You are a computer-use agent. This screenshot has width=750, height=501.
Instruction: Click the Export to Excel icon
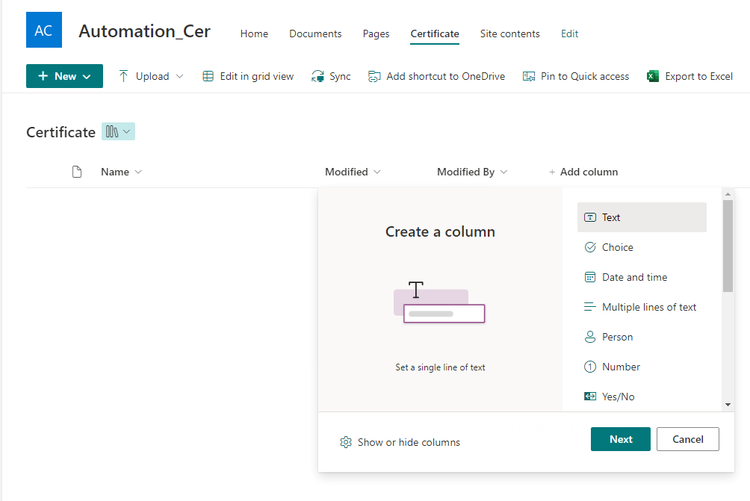[x=653, y=76]
